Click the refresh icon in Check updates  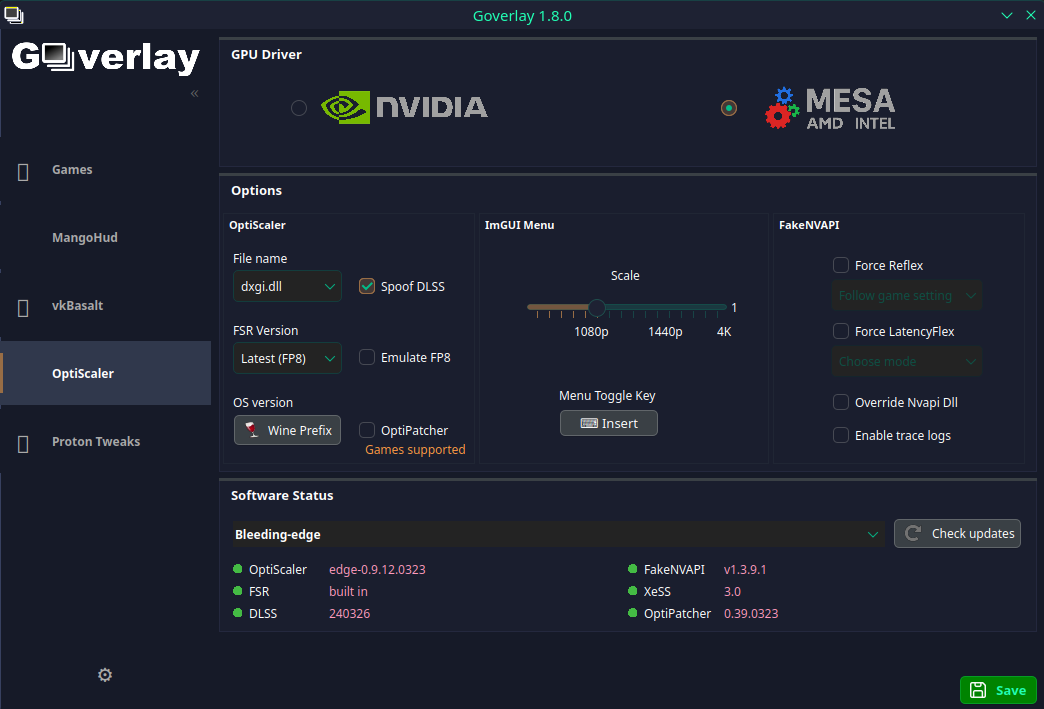tap(913, 533)
